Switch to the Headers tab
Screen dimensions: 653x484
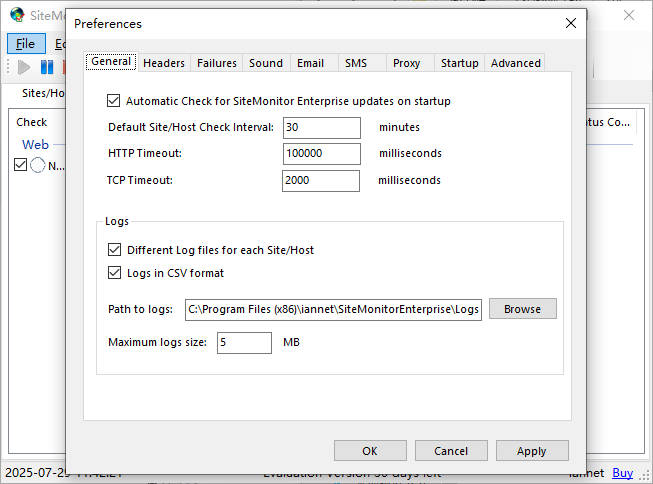[164, 63]
